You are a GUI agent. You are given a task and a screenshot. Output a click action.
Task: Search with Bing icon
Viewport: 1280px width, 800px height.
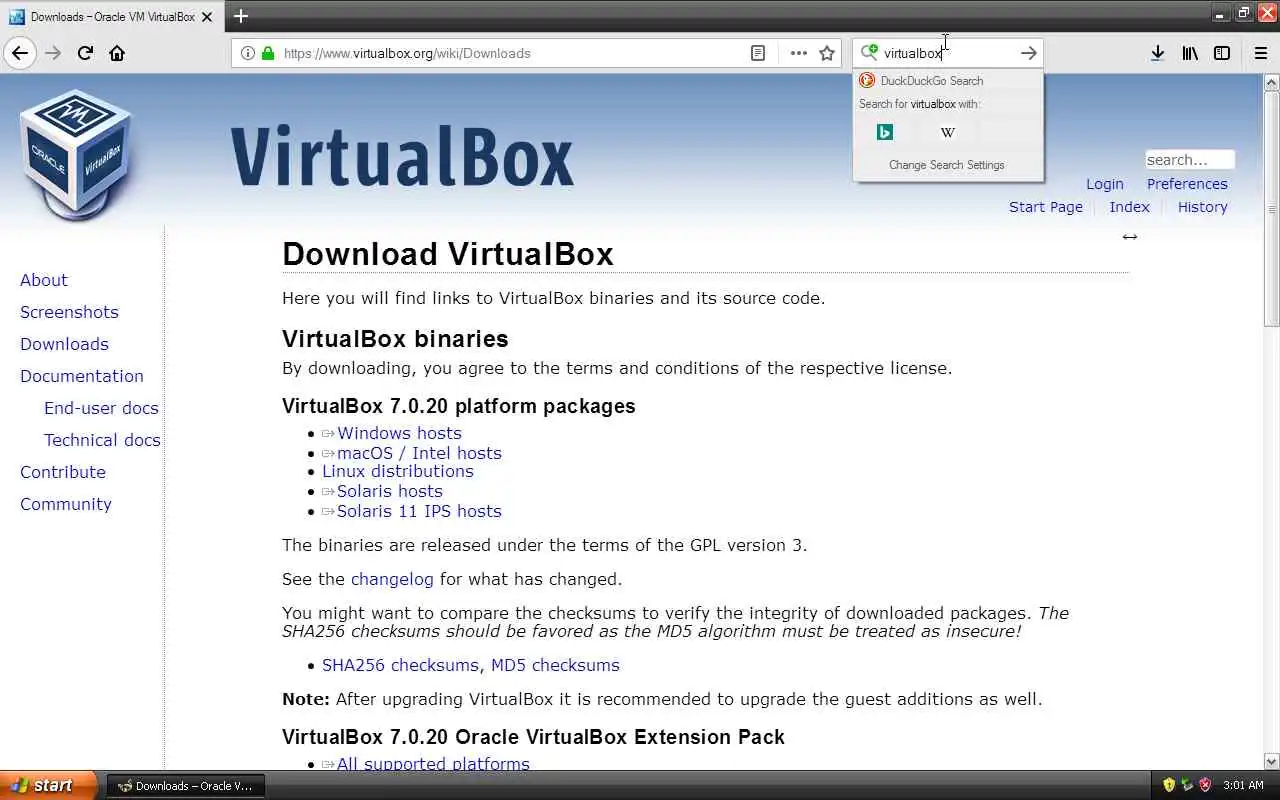pyautogui.click(x=884, y=132)
